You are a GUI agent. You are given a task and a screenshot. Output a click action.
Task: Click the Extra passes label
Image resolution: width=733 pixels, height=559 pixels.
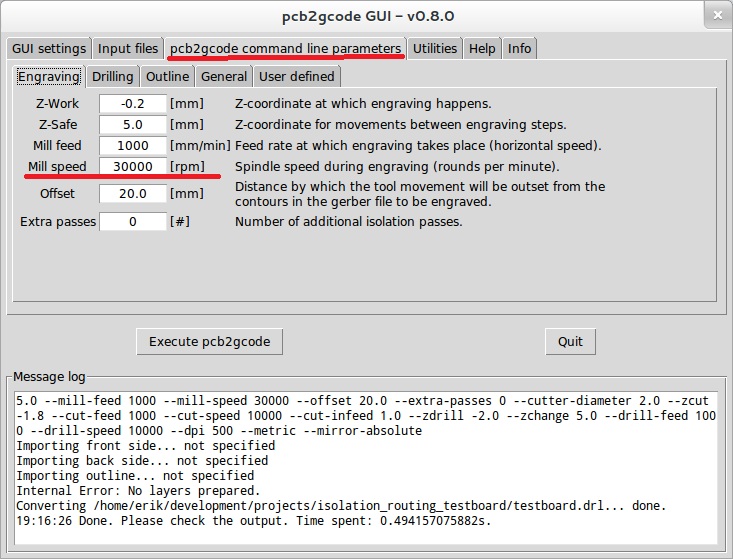pos(58,222)
